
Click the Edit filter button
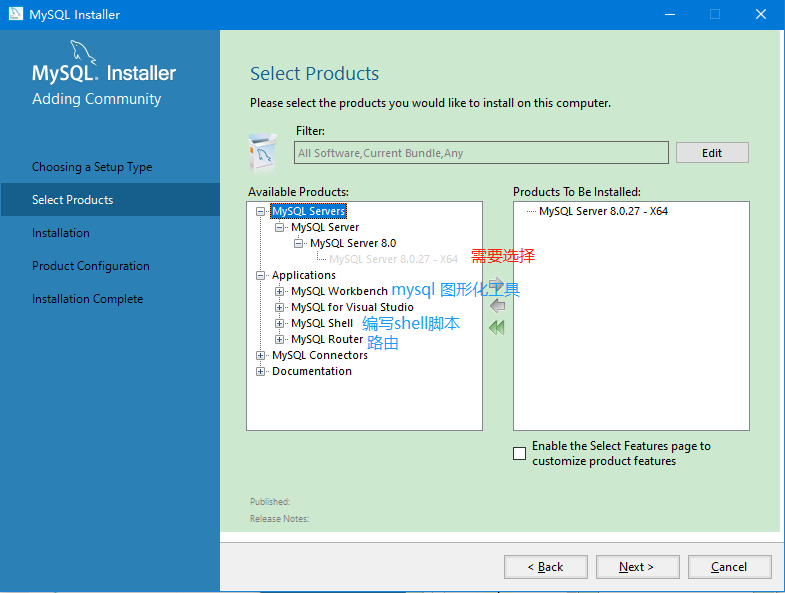coord(712,153)
